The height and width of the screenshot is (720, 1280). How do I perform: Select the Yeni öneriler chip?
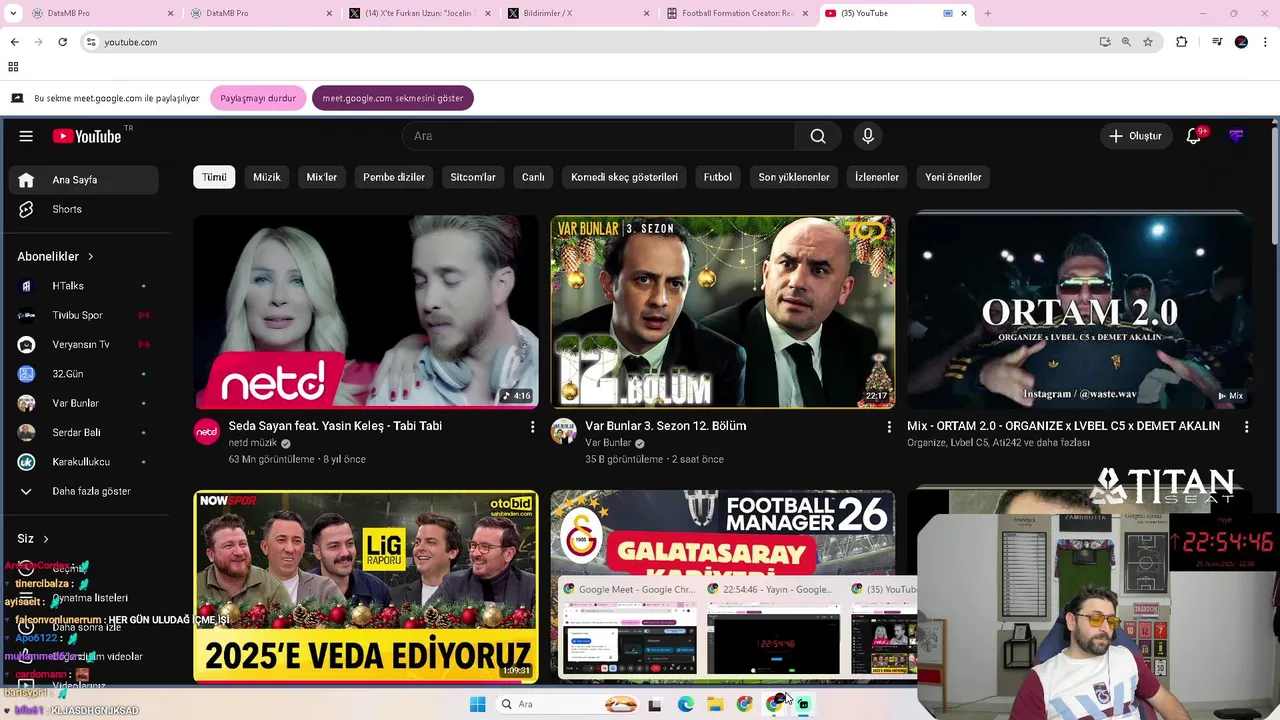953,177
